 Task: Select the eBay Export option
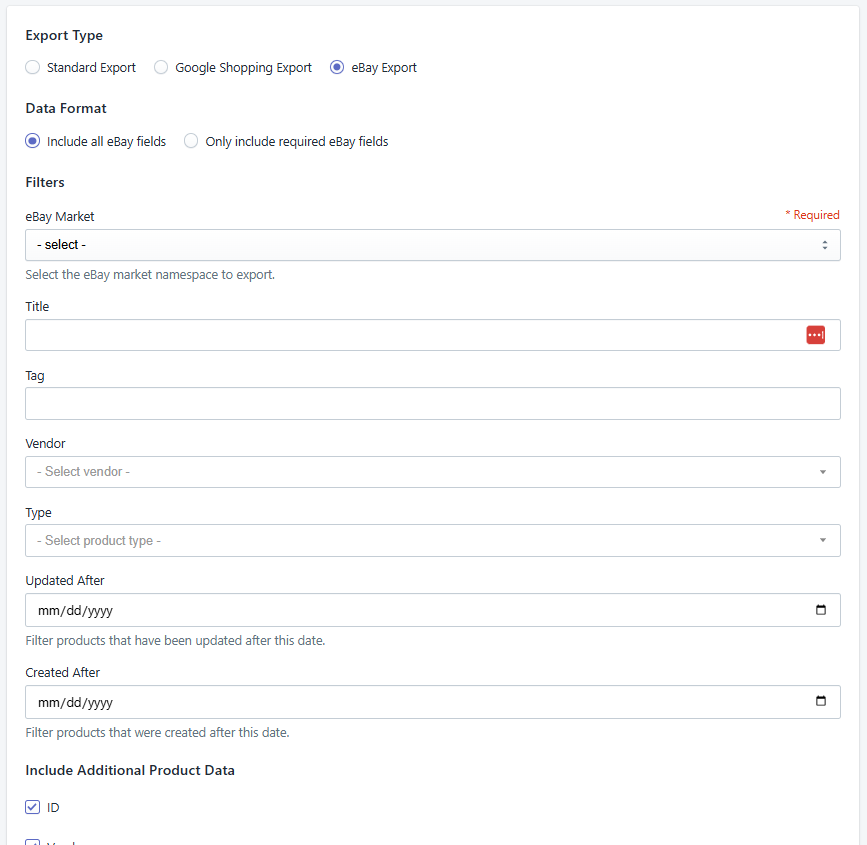pyautogui.click(x=337, y=67)
